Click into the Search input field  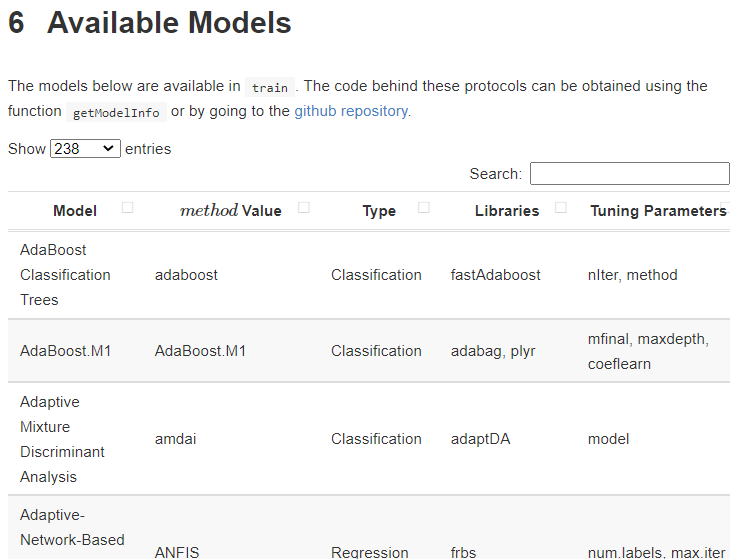629,174
